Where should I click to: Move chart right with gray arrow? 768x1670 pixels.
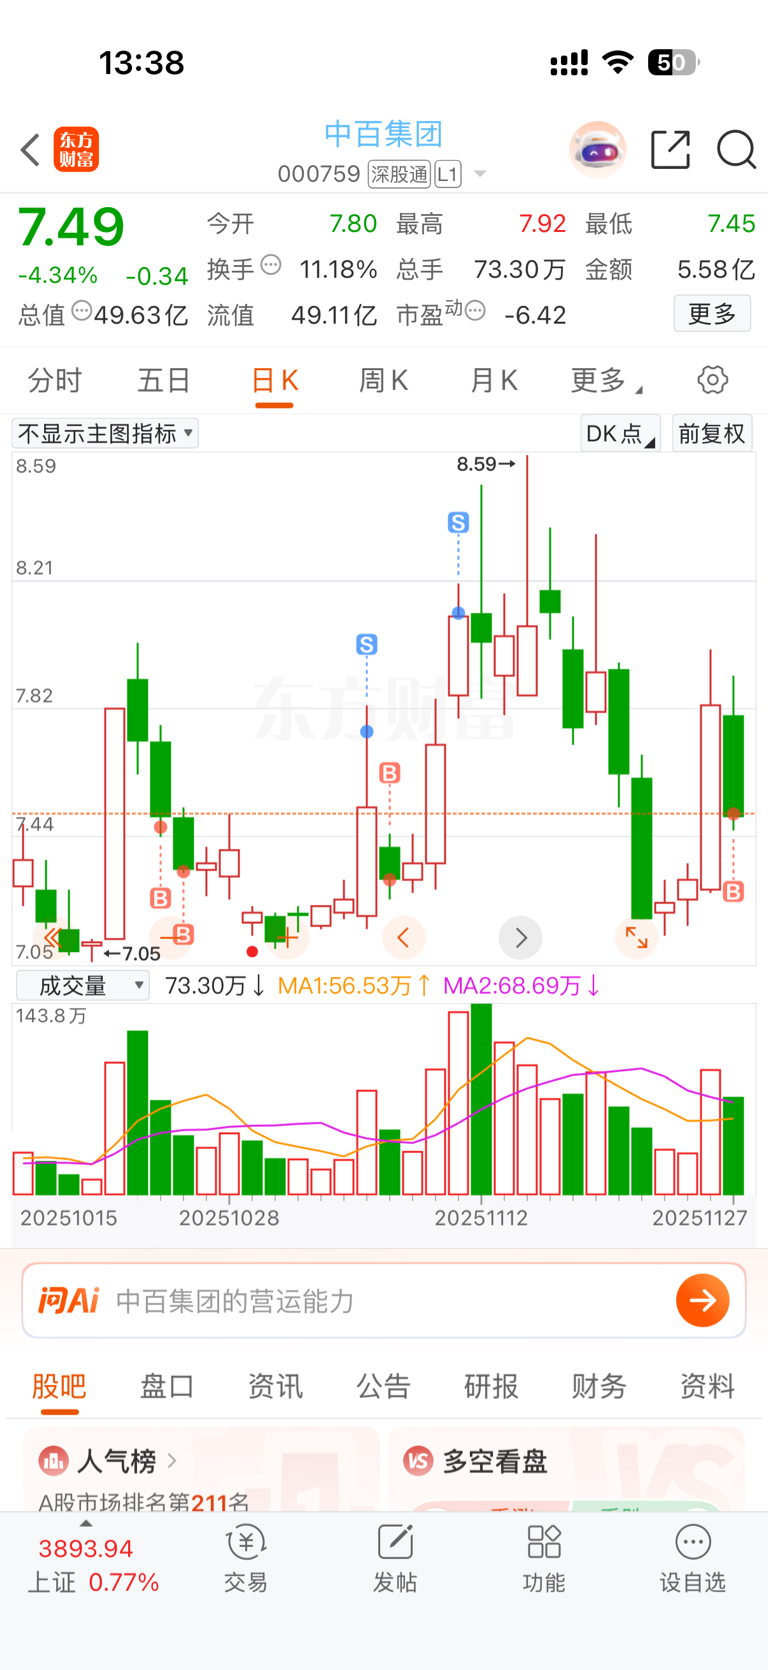pyautogui.click(x=520, y=937)
